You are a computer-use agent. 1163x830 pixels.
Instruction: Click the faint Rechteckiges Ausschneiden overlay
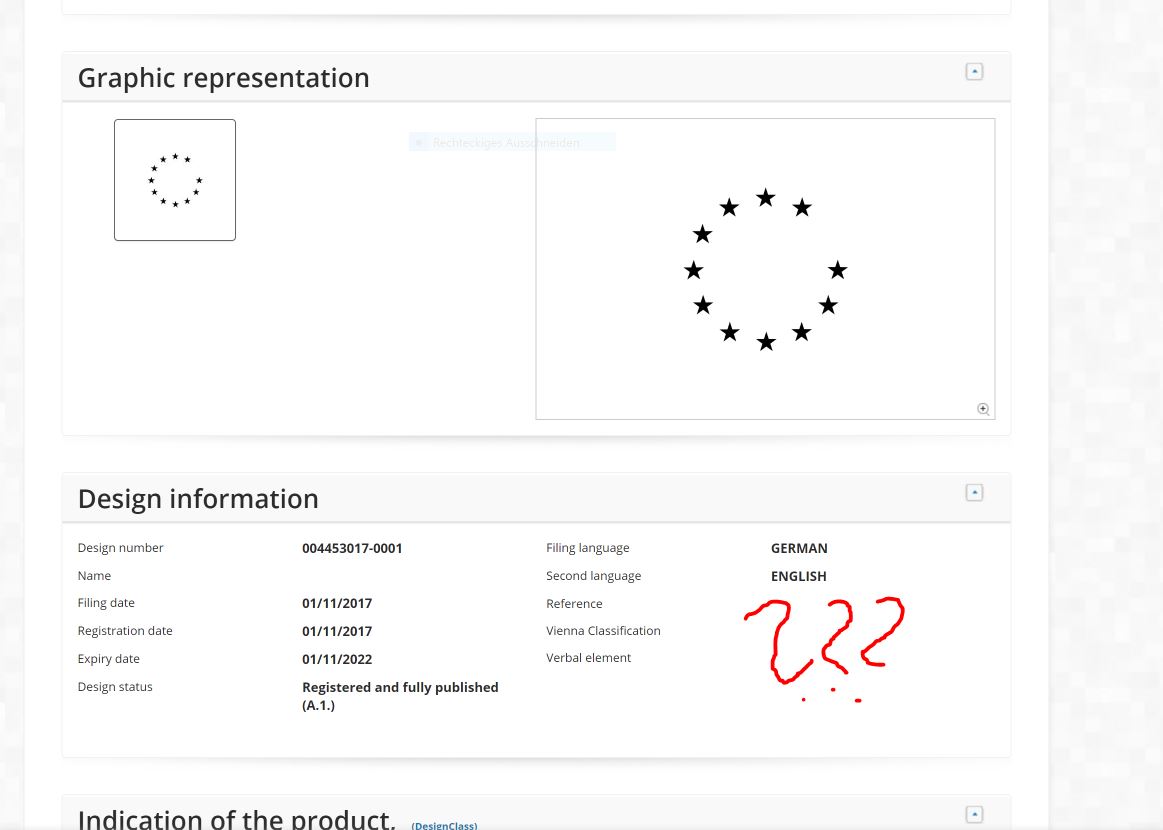(505, 143)
